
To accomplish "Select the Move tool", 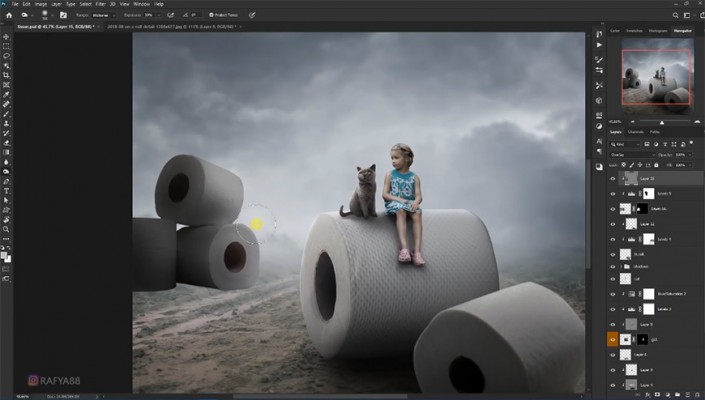I will point(6,36).
